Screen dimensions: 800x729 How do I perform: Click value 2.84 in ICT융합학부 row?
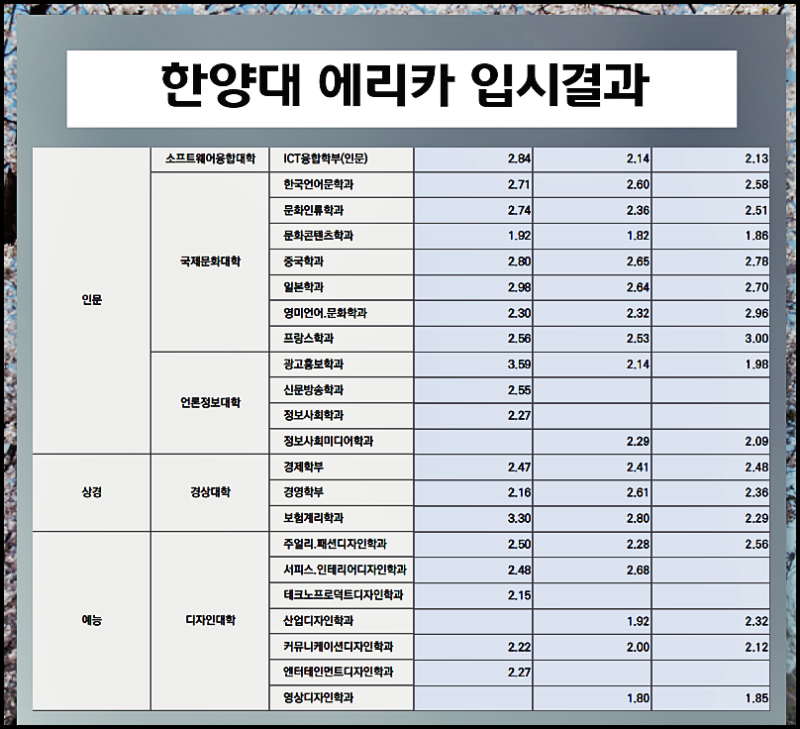pyautogui.click(x=519, y=159)
